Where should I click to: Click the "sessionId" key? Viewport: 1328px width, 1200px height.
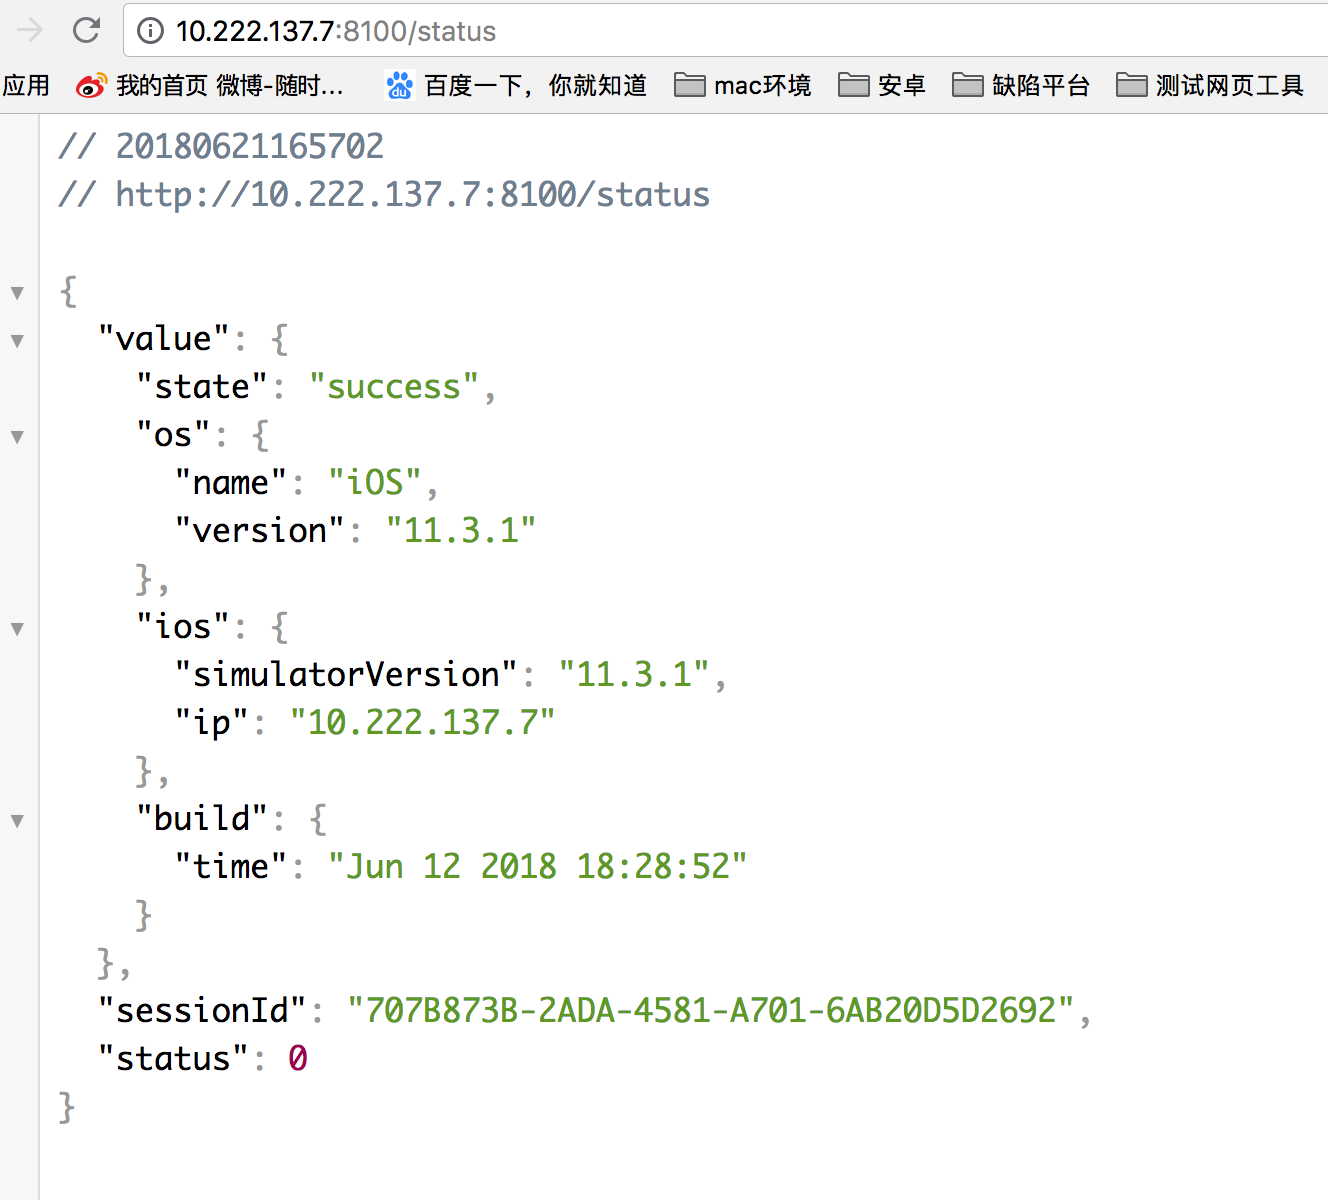tap(202, 1011)
